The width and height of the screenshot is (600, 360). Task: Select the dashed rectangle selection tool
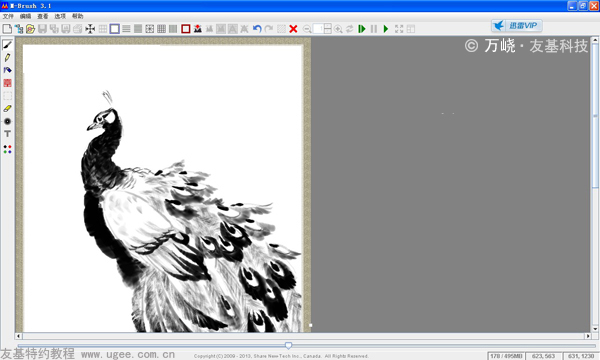[x=7, y=96]
